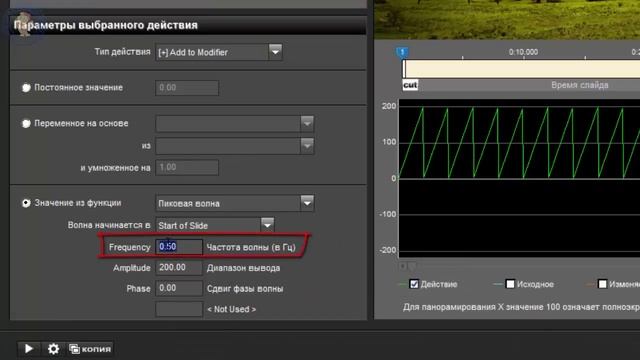Click the Постоянное значение 0.00 field
The width and height of the screenshot is (640, 360).
(x=187, y=88)
